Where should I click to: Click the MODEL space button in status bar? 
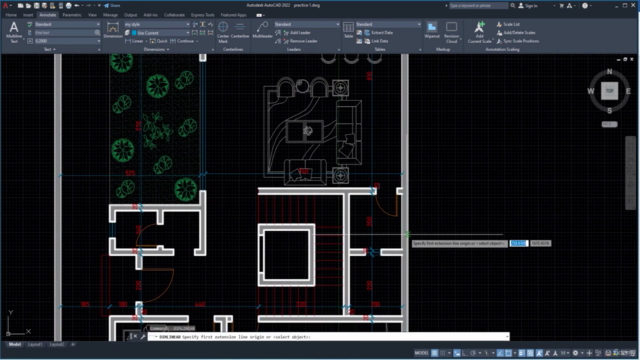(421, 353)
